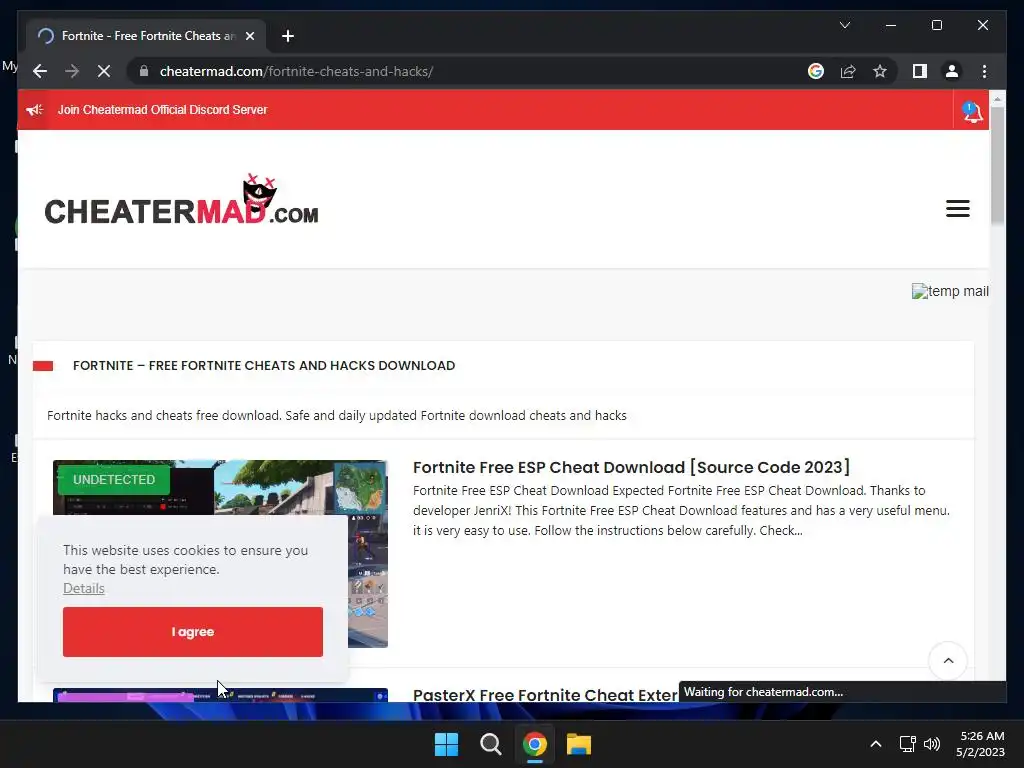
Task: Open the clock and date 5:26 AM
Action: tap(980, 744)
